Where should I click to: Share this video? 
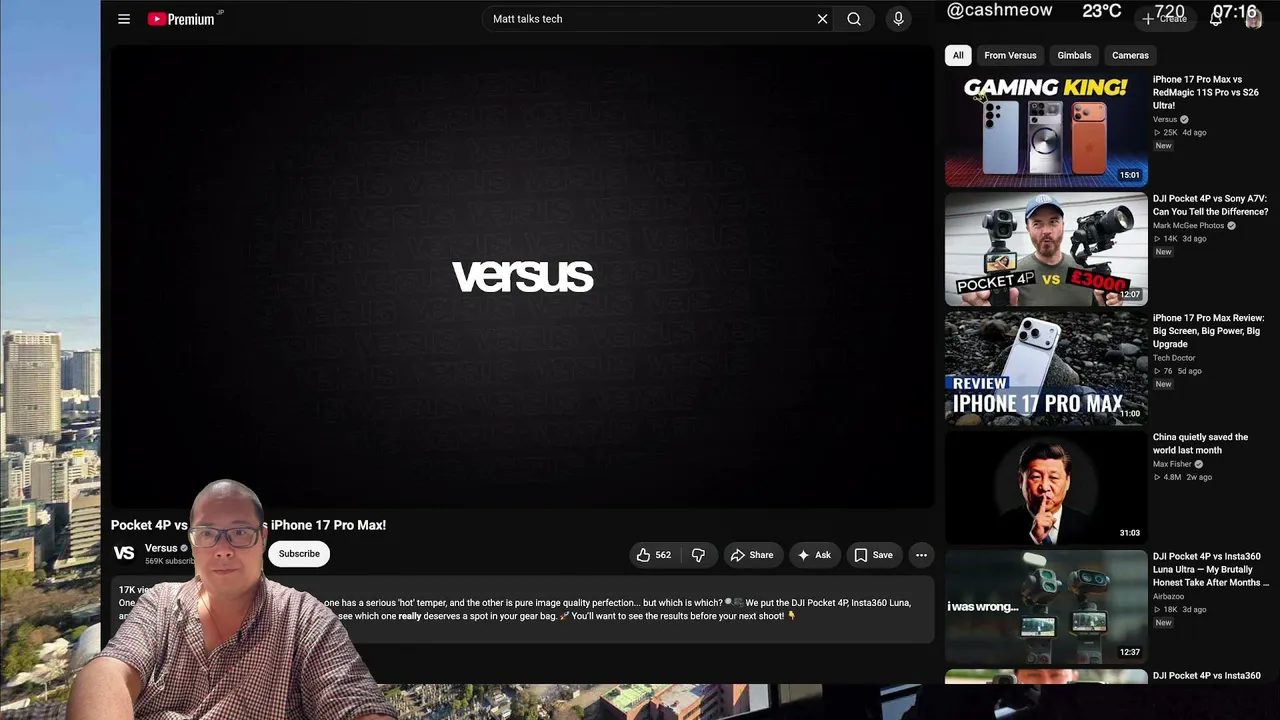click(x=752, y=555)
